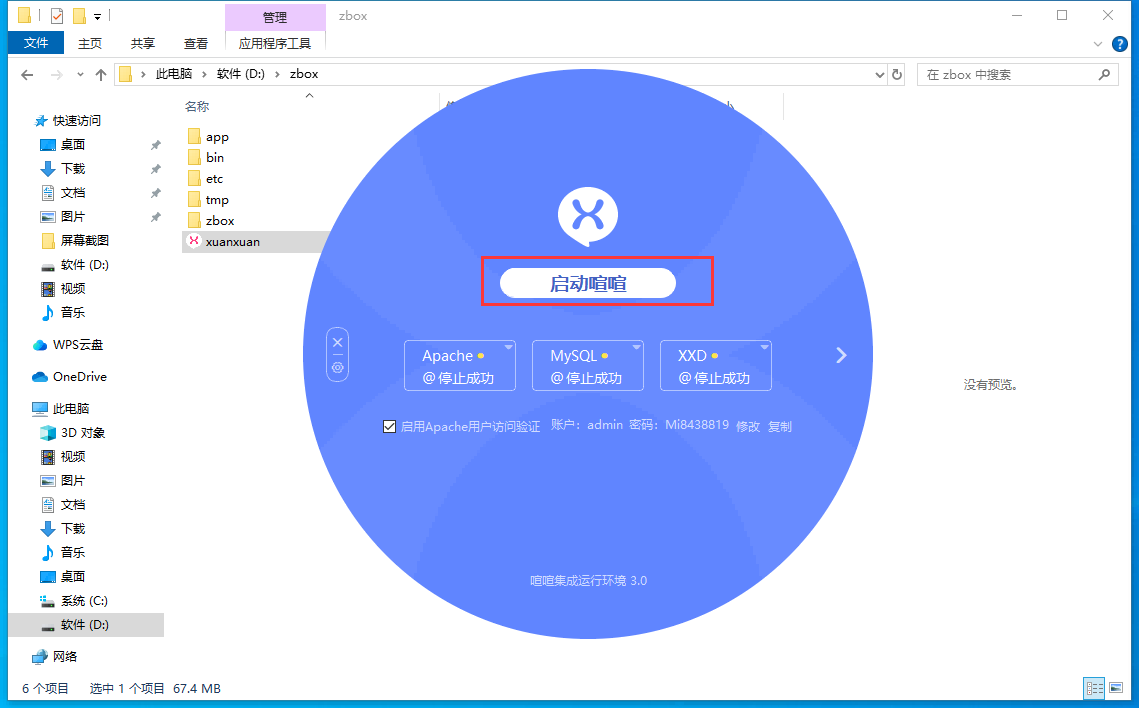Switch to large thumbnails view icon
The image size is (1139, 708).
click(1116, 688)
